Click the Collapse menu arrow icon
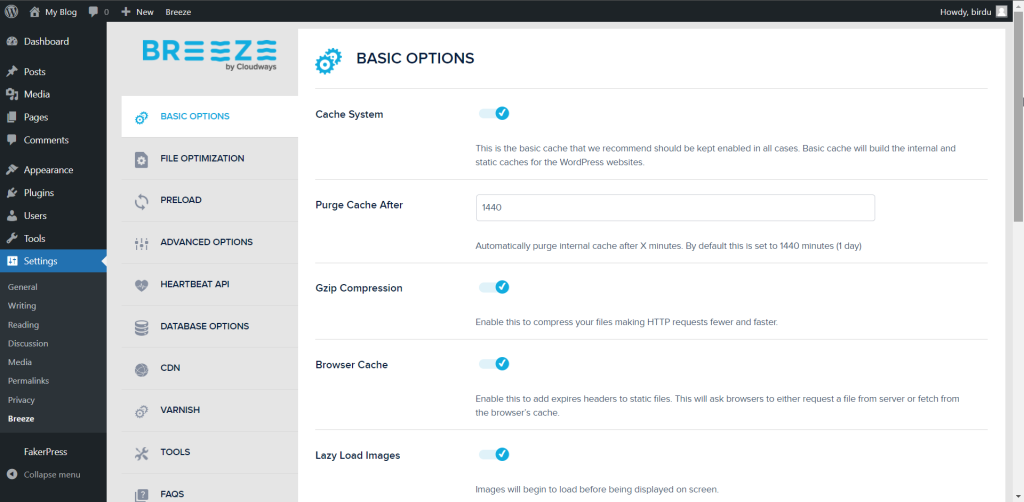 coord(12,475)
